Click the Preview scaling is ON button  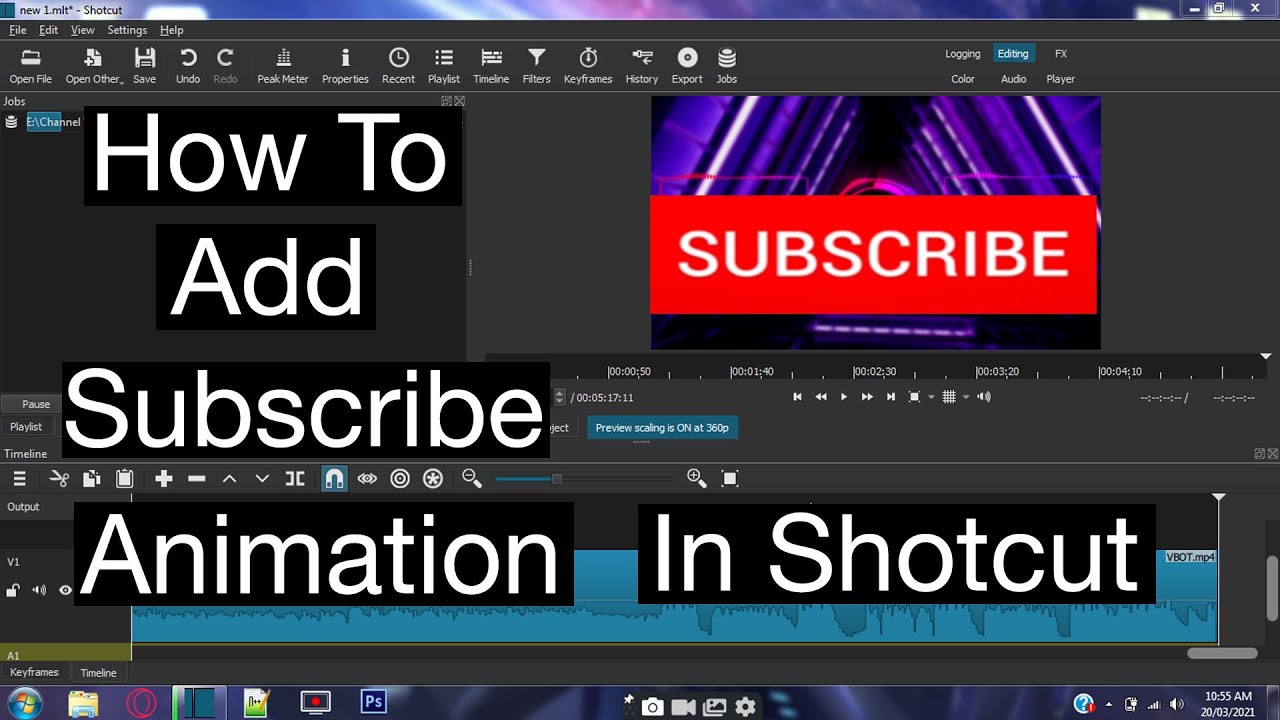(662, 427)
